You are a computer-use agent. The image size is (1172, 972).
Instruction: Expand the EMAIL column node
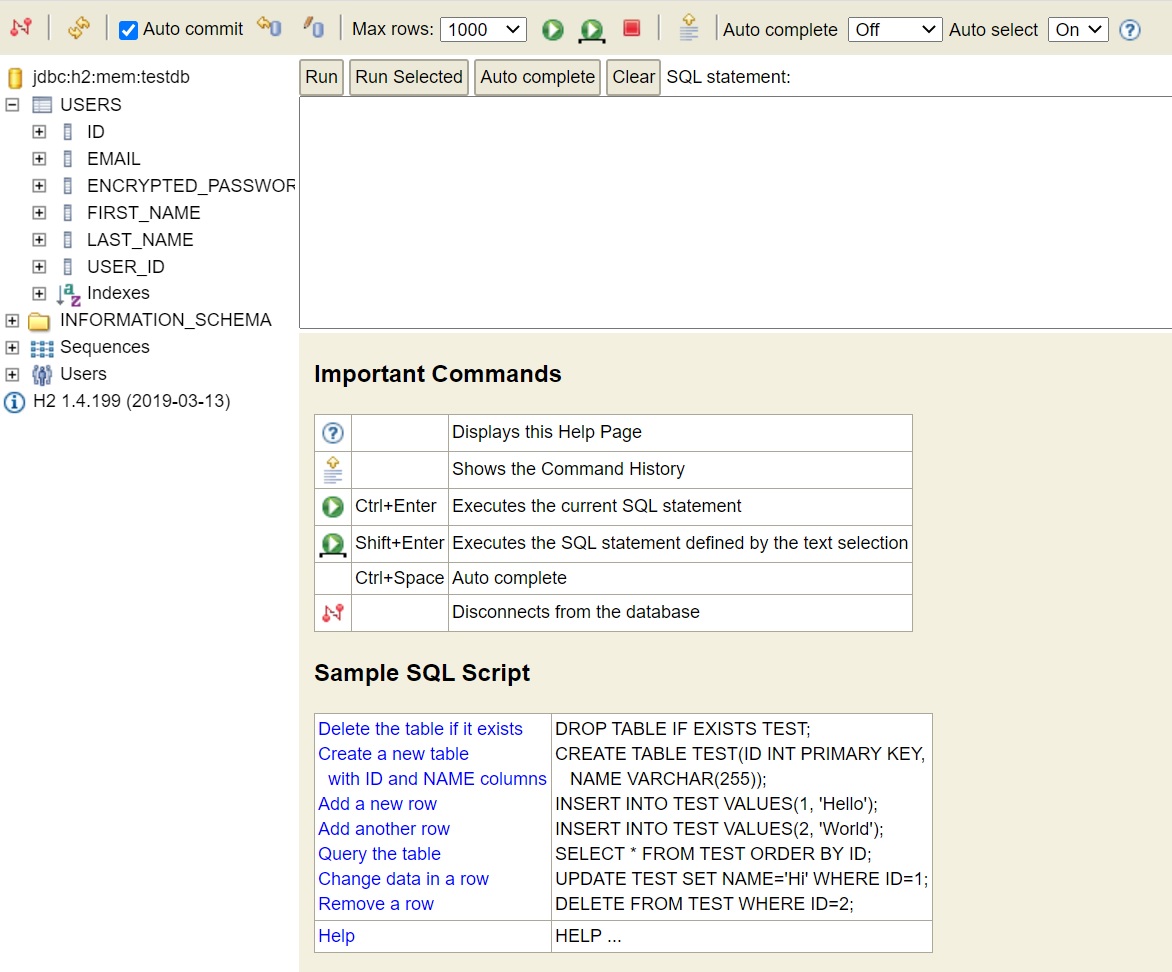pos(39,159)
